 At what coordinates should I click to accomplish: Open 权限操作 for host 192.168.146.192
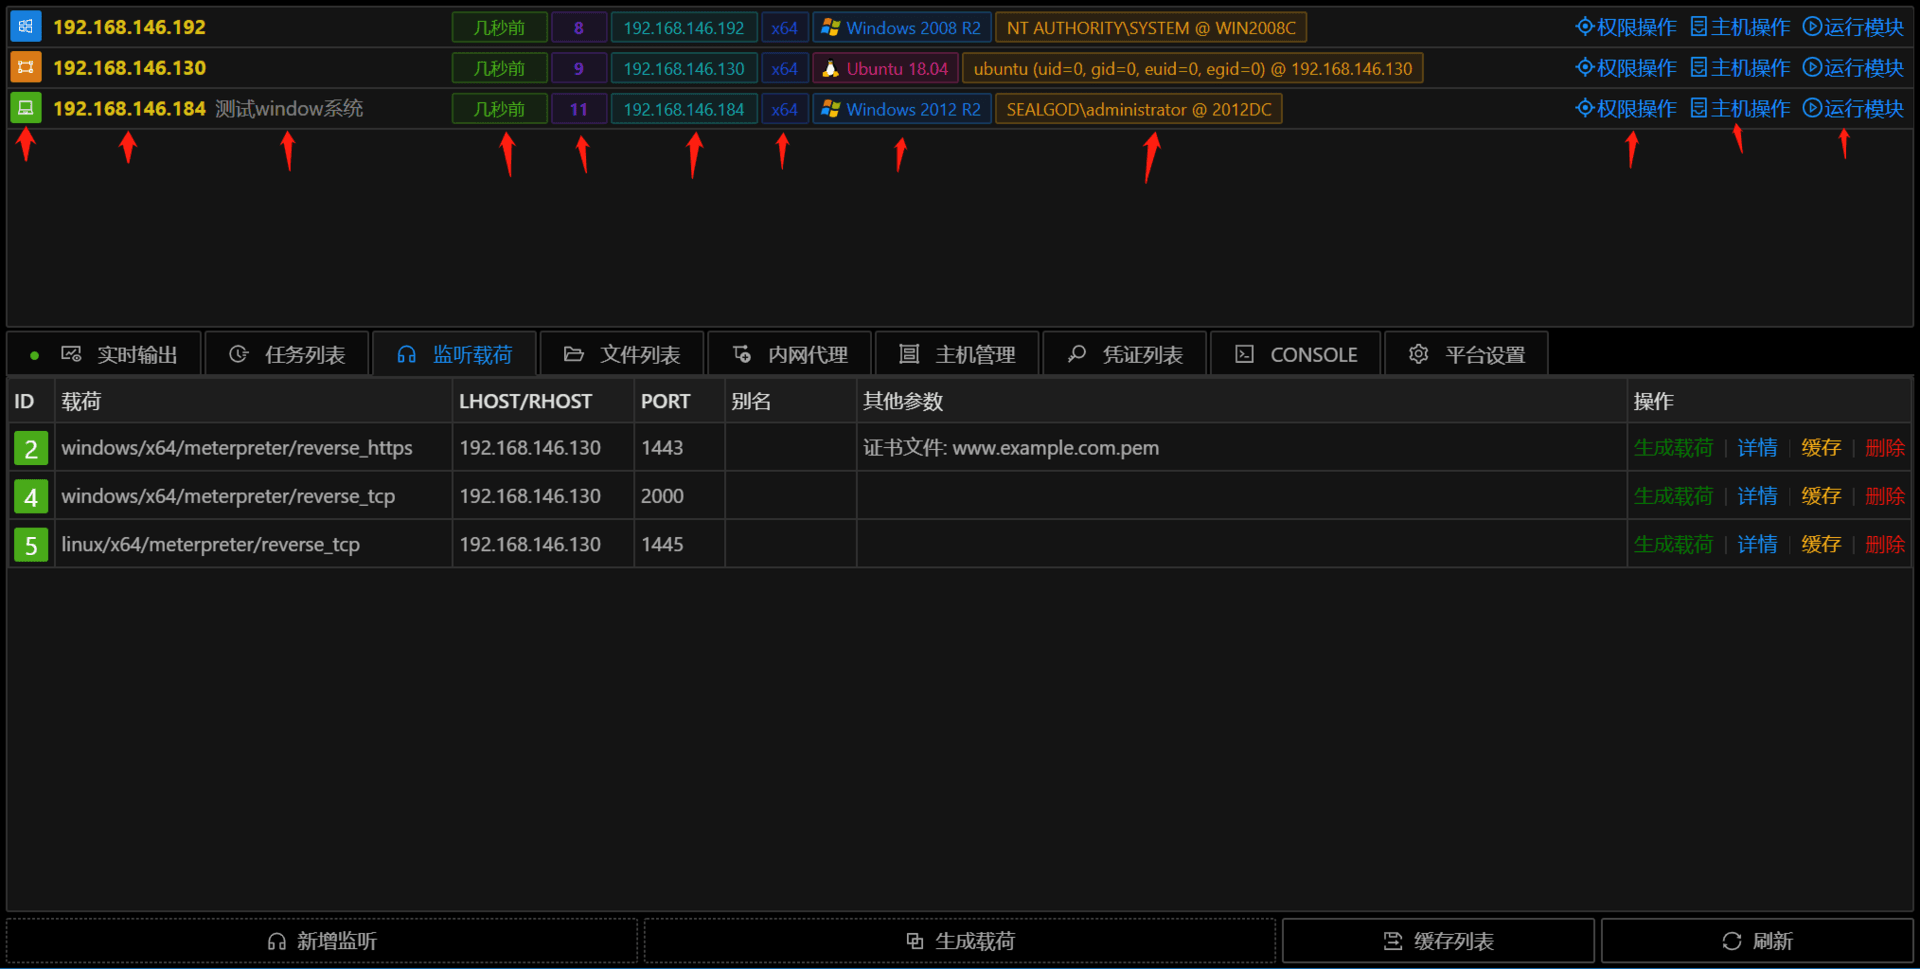(x=1626, y=27)
